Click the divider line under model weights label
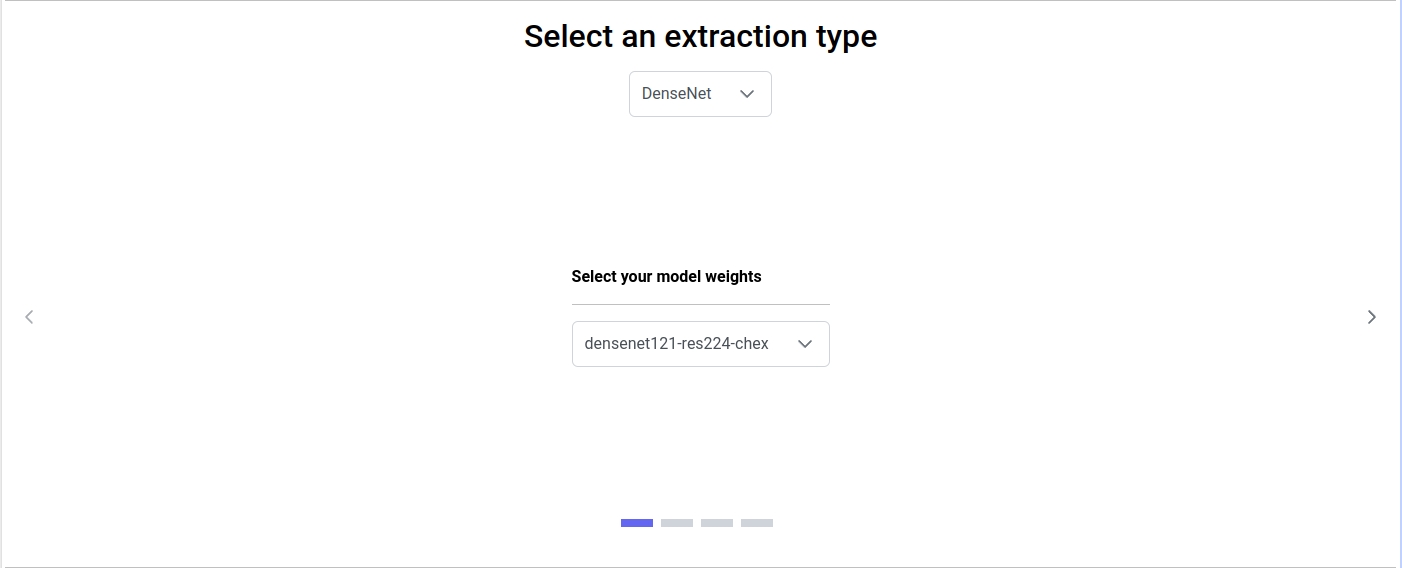This screenshot has width=1402, height=568. (x=700, y=304)
